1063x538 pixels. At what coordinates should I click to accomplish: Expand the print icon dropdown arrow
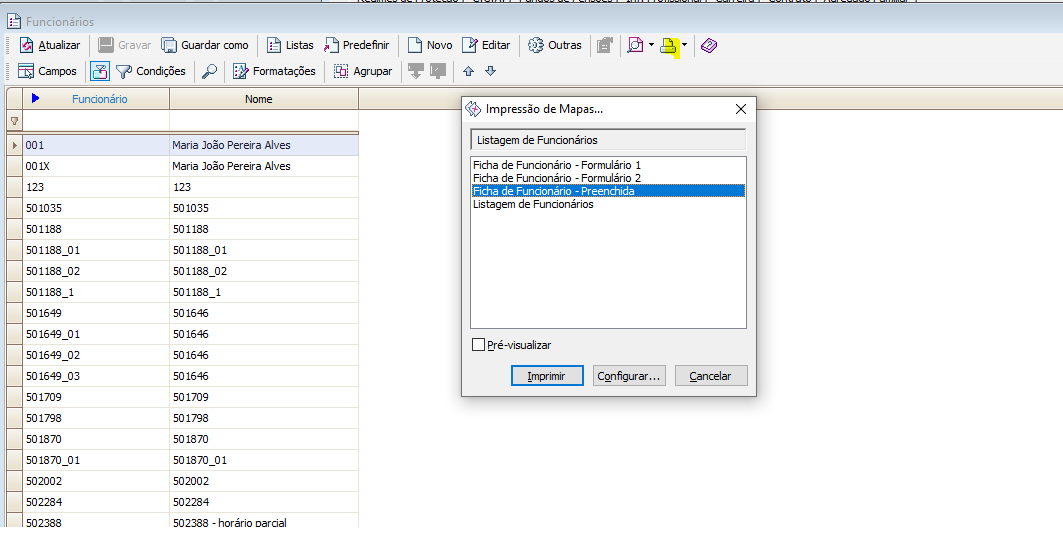[684, 45]
